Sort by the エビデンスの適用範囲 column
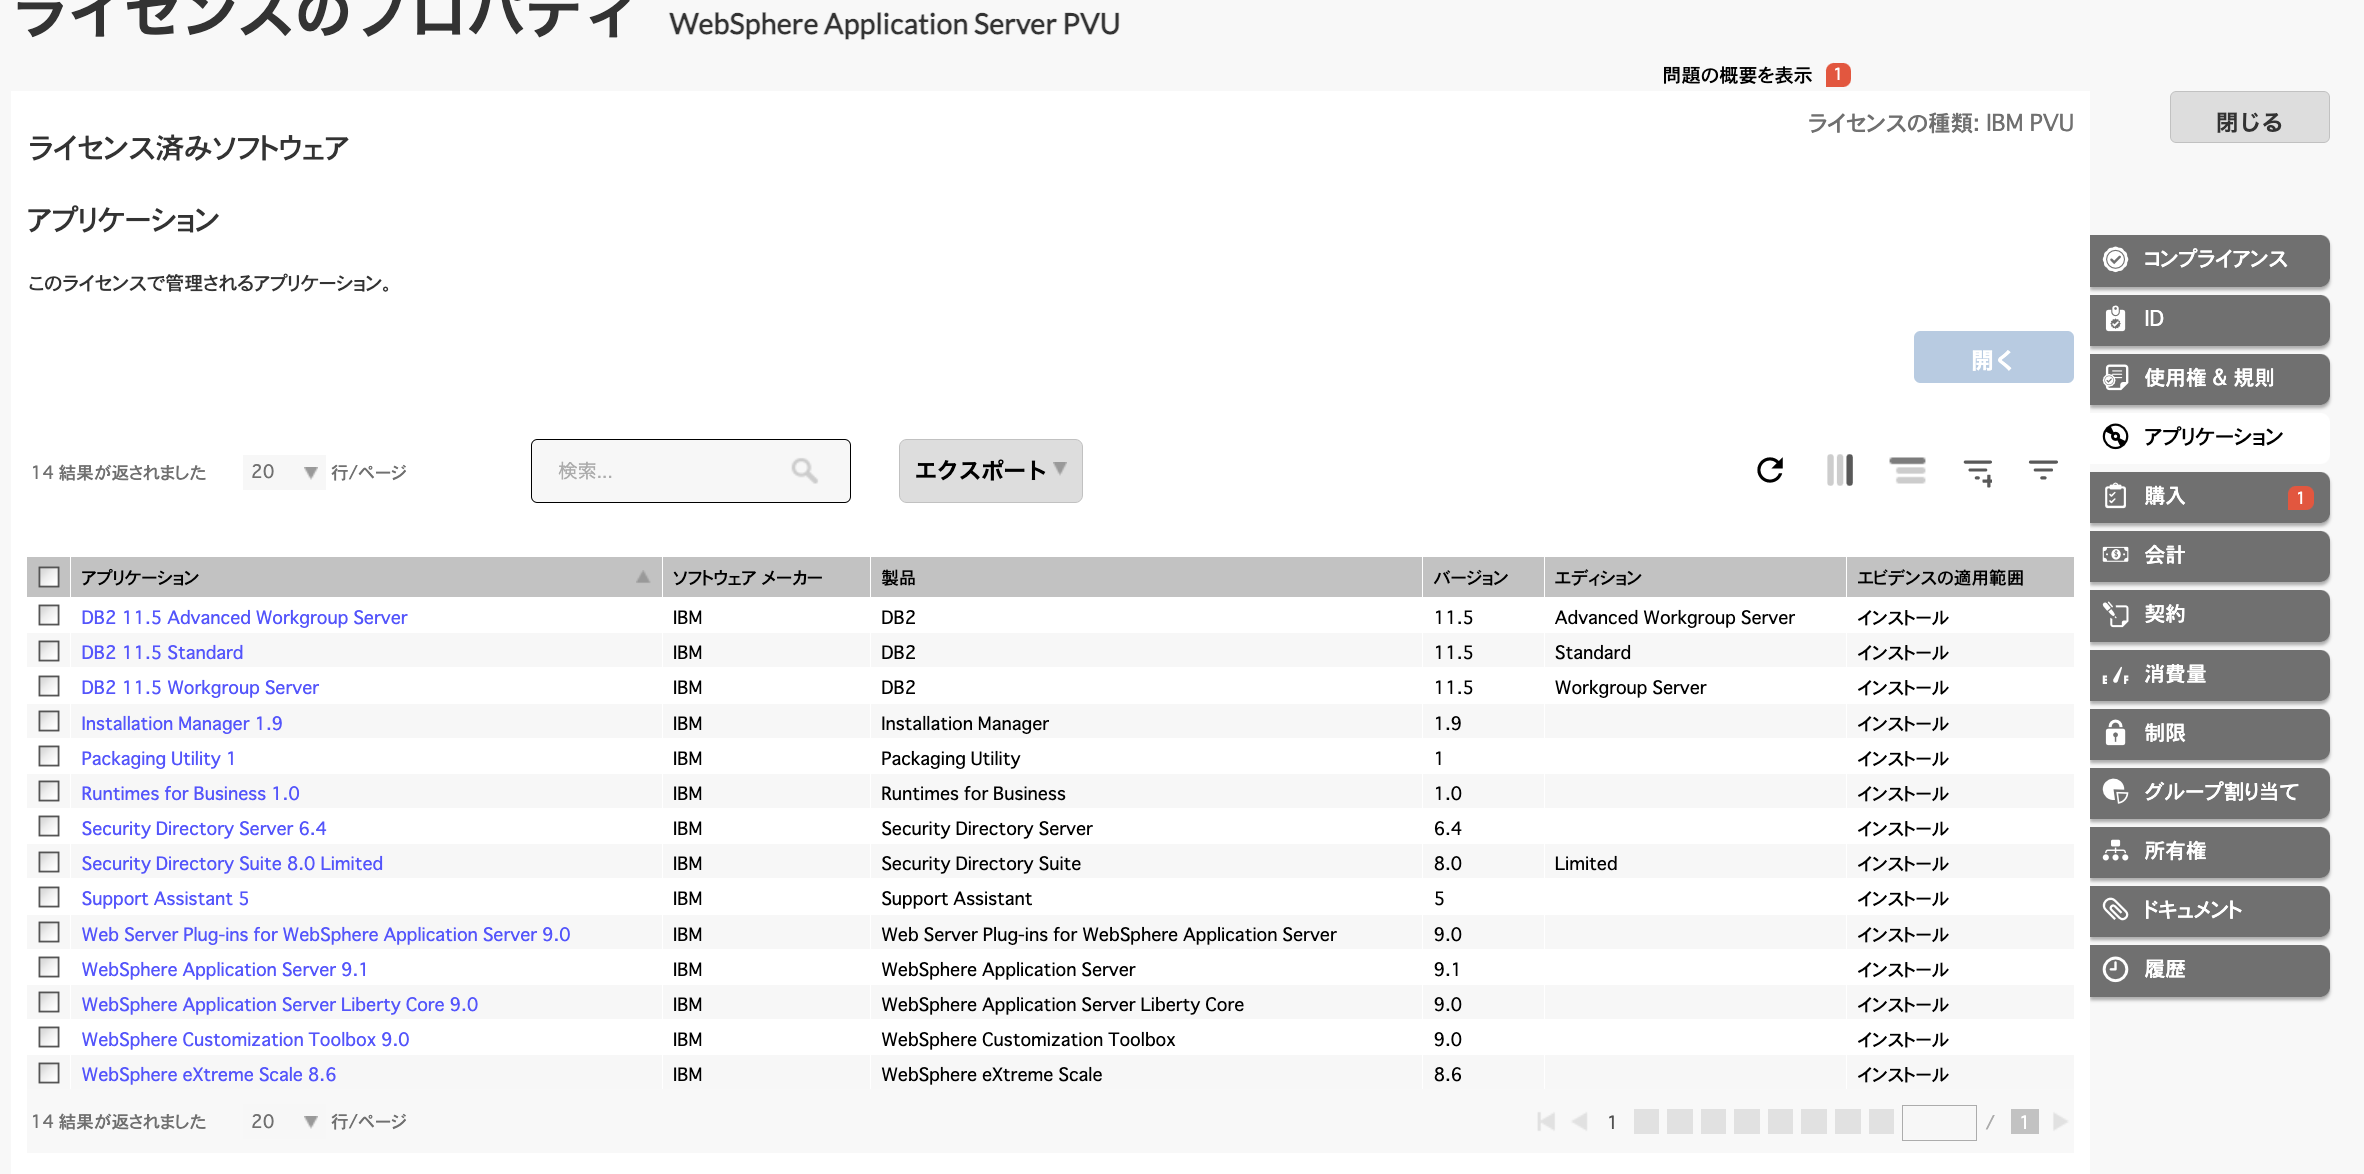2364x1174 pixels. point(1960,577)
